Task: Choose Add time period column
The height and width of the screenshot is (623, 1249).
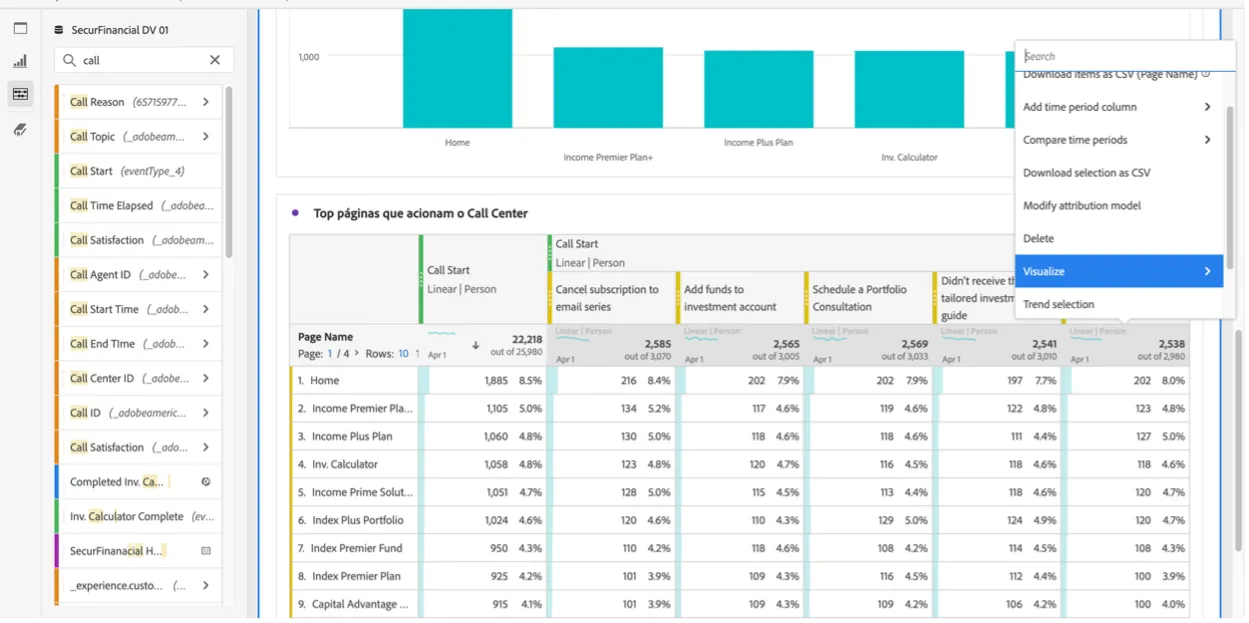Action: point(1119,107)
